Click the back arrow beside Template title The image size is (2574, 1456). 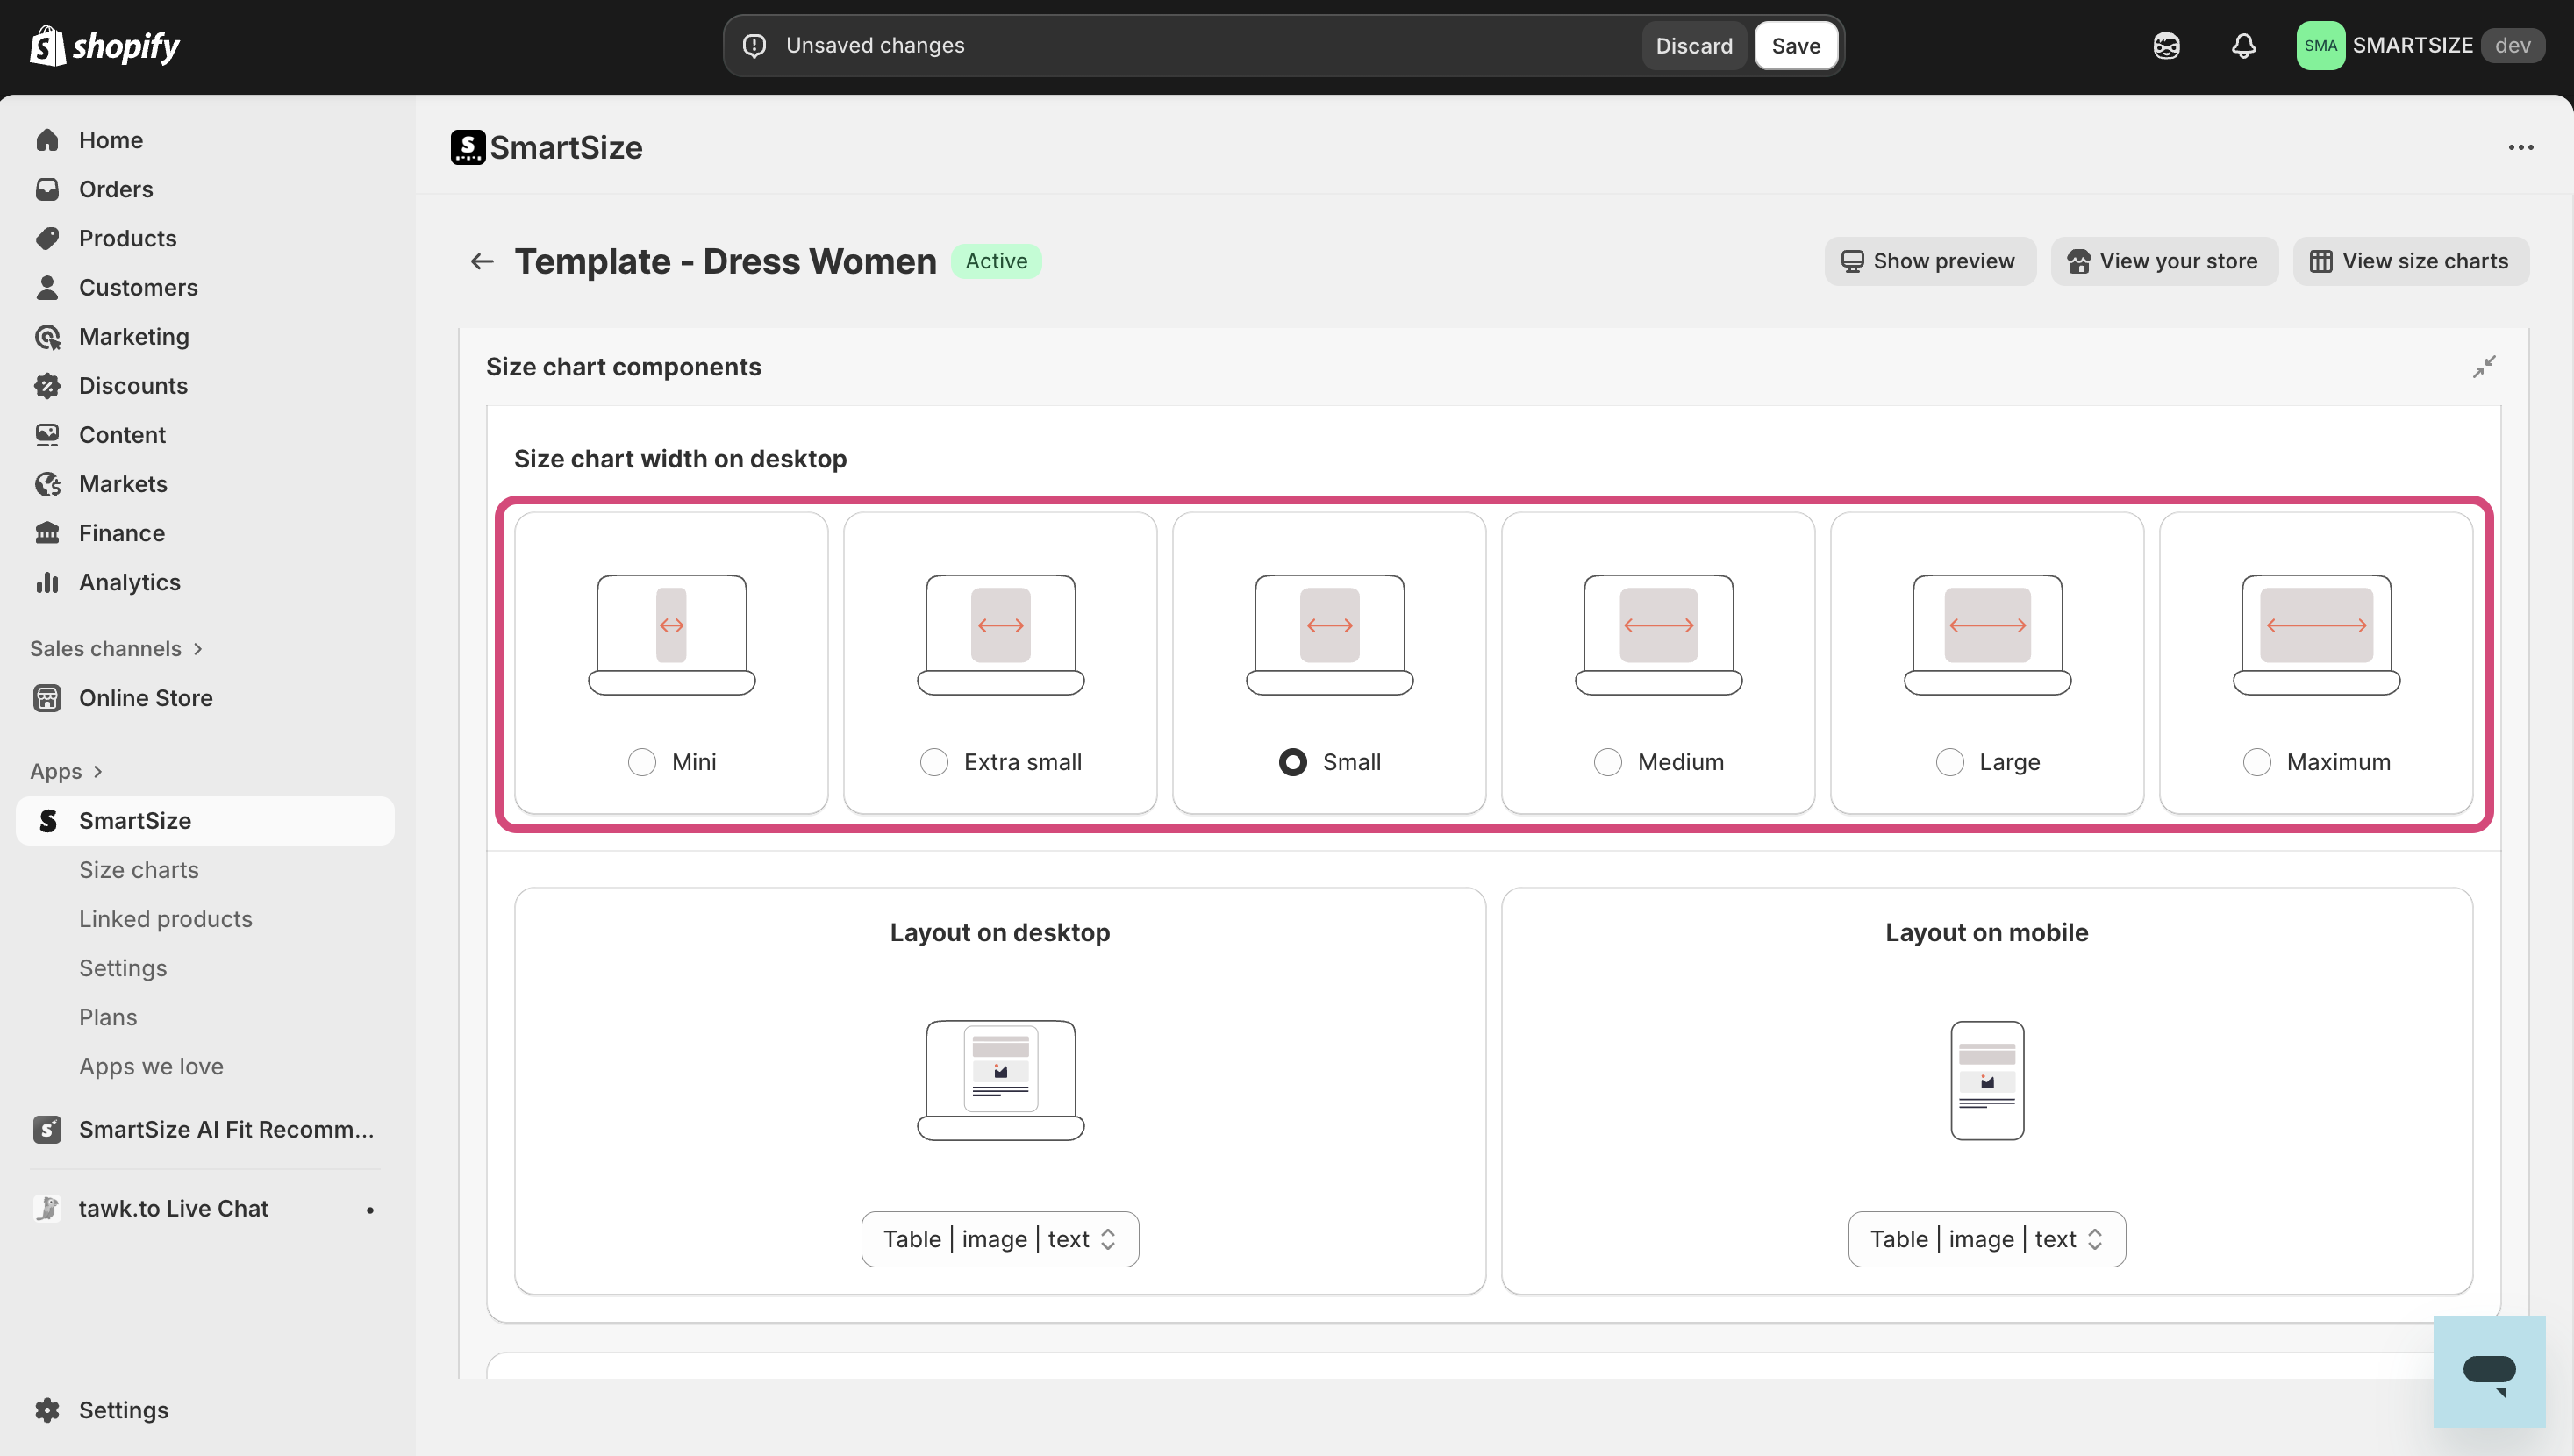(x=482, y=261)
